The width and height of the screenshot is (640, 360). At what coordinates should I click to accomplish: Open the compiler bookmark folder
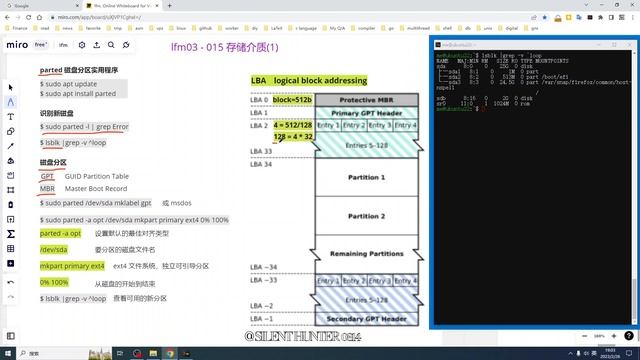[x=362, y=28]
